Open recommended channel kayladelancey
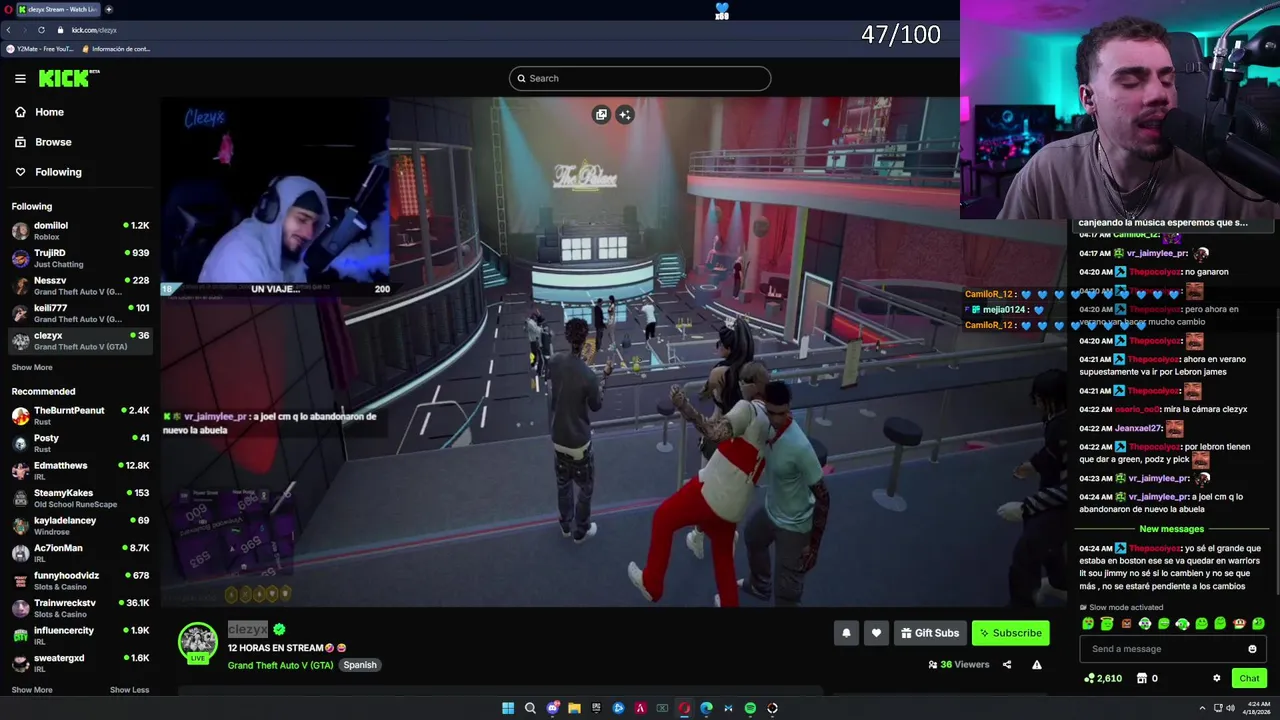This screenshot has width=1280, height=720. click(x=80, y=526)
